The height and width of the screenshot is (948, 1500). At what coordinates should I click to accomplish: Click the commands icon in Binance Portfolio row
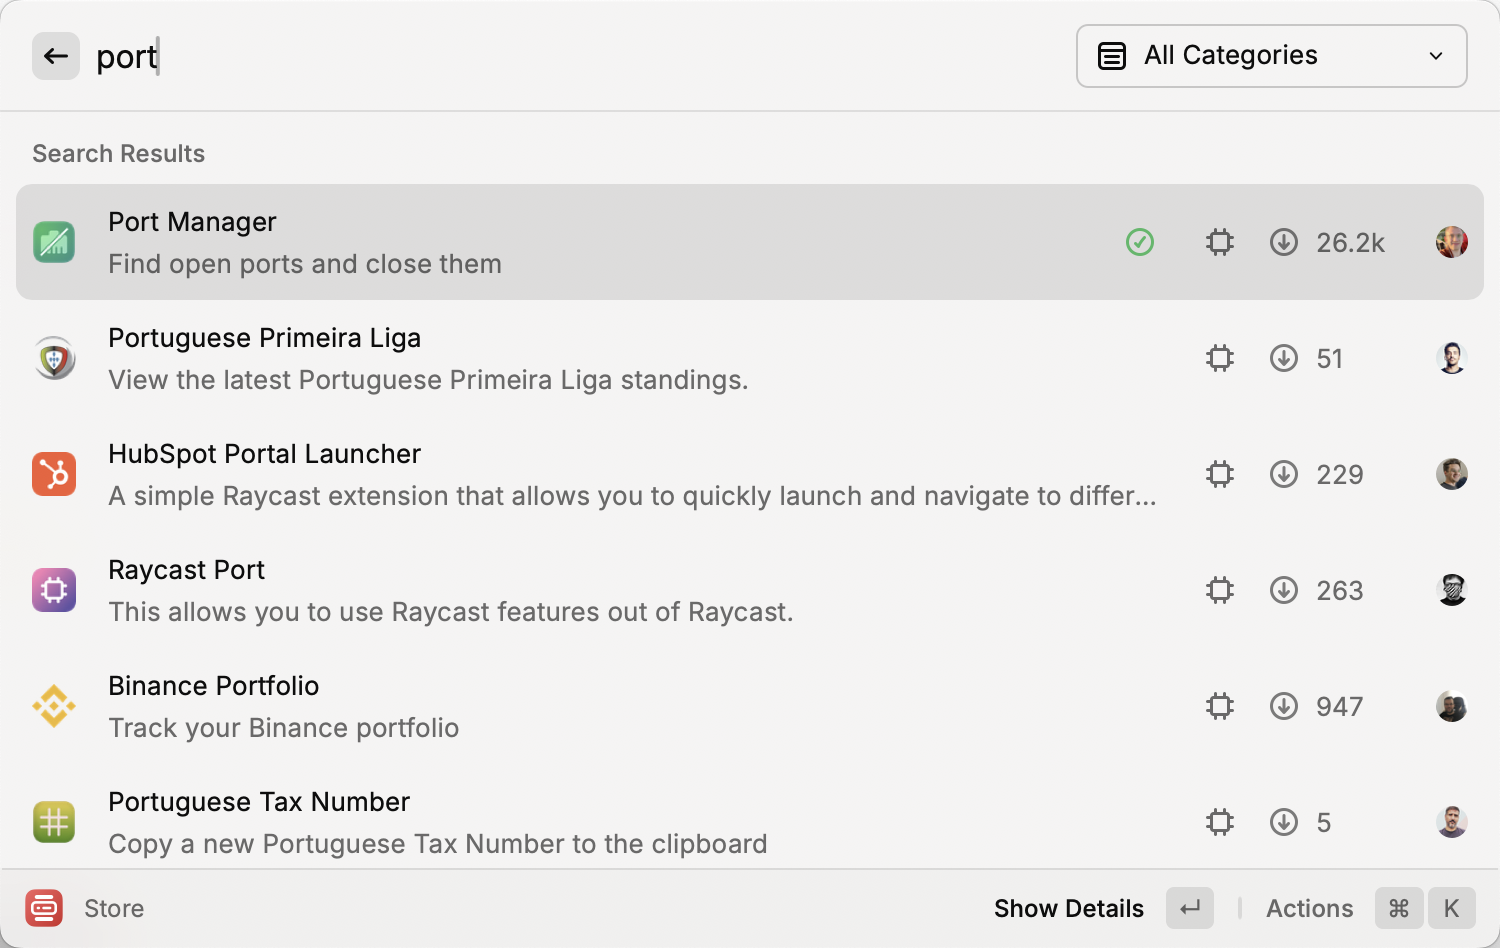1220,706
